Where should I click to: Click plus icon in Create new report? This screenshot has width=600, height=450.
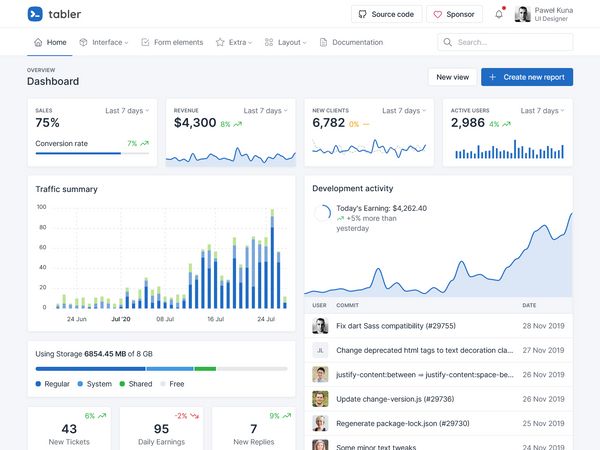pos(492,77)
